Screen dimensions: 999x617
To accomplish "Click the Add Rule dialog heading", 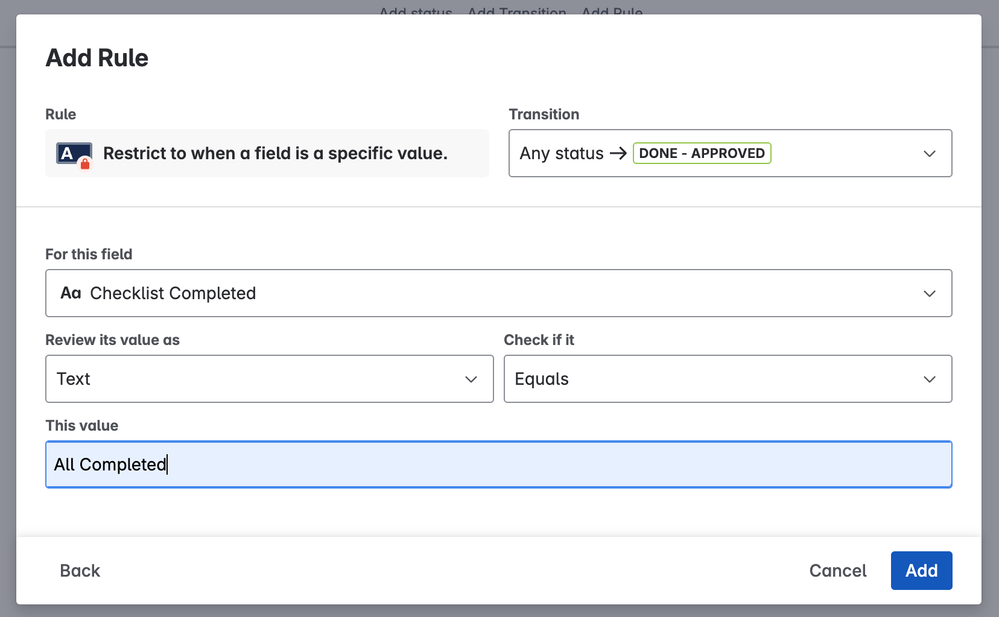I will 97,58.
